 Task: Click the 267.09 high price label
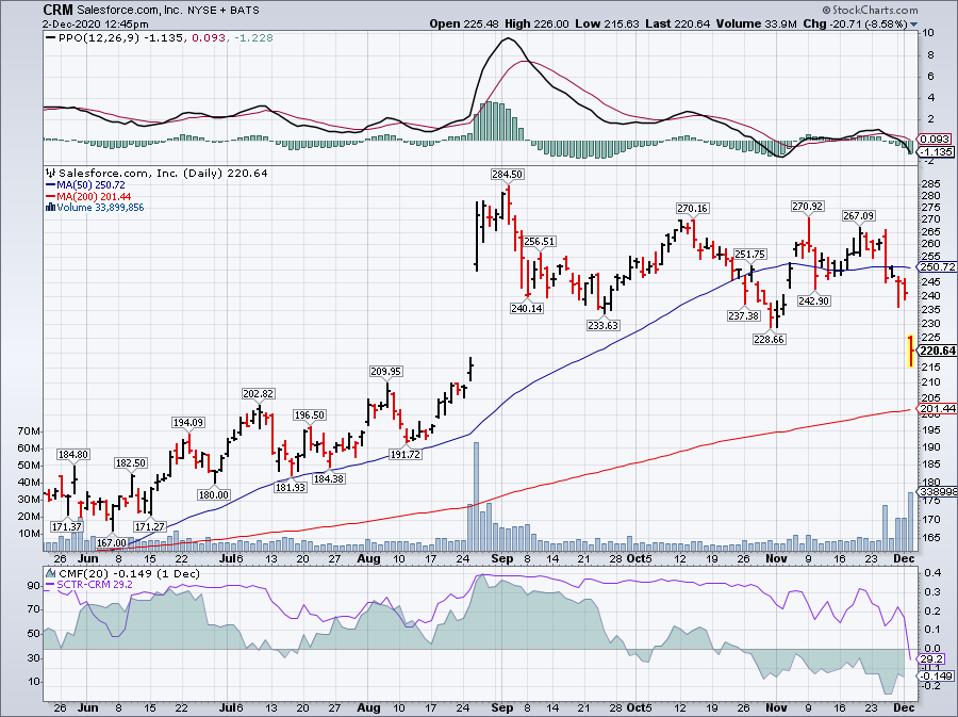pos(858,216)
